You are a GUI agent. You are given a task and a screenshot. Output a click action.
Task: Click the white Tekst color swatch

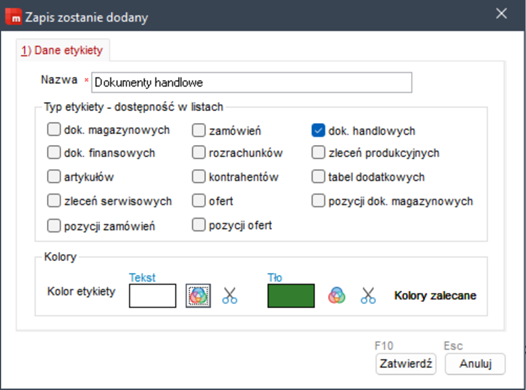coord(153,295)
